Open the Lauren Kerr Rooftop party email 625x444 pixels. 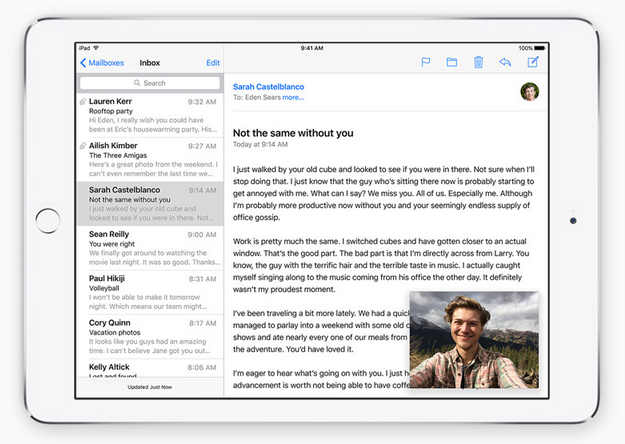click(x=150, y=115)
